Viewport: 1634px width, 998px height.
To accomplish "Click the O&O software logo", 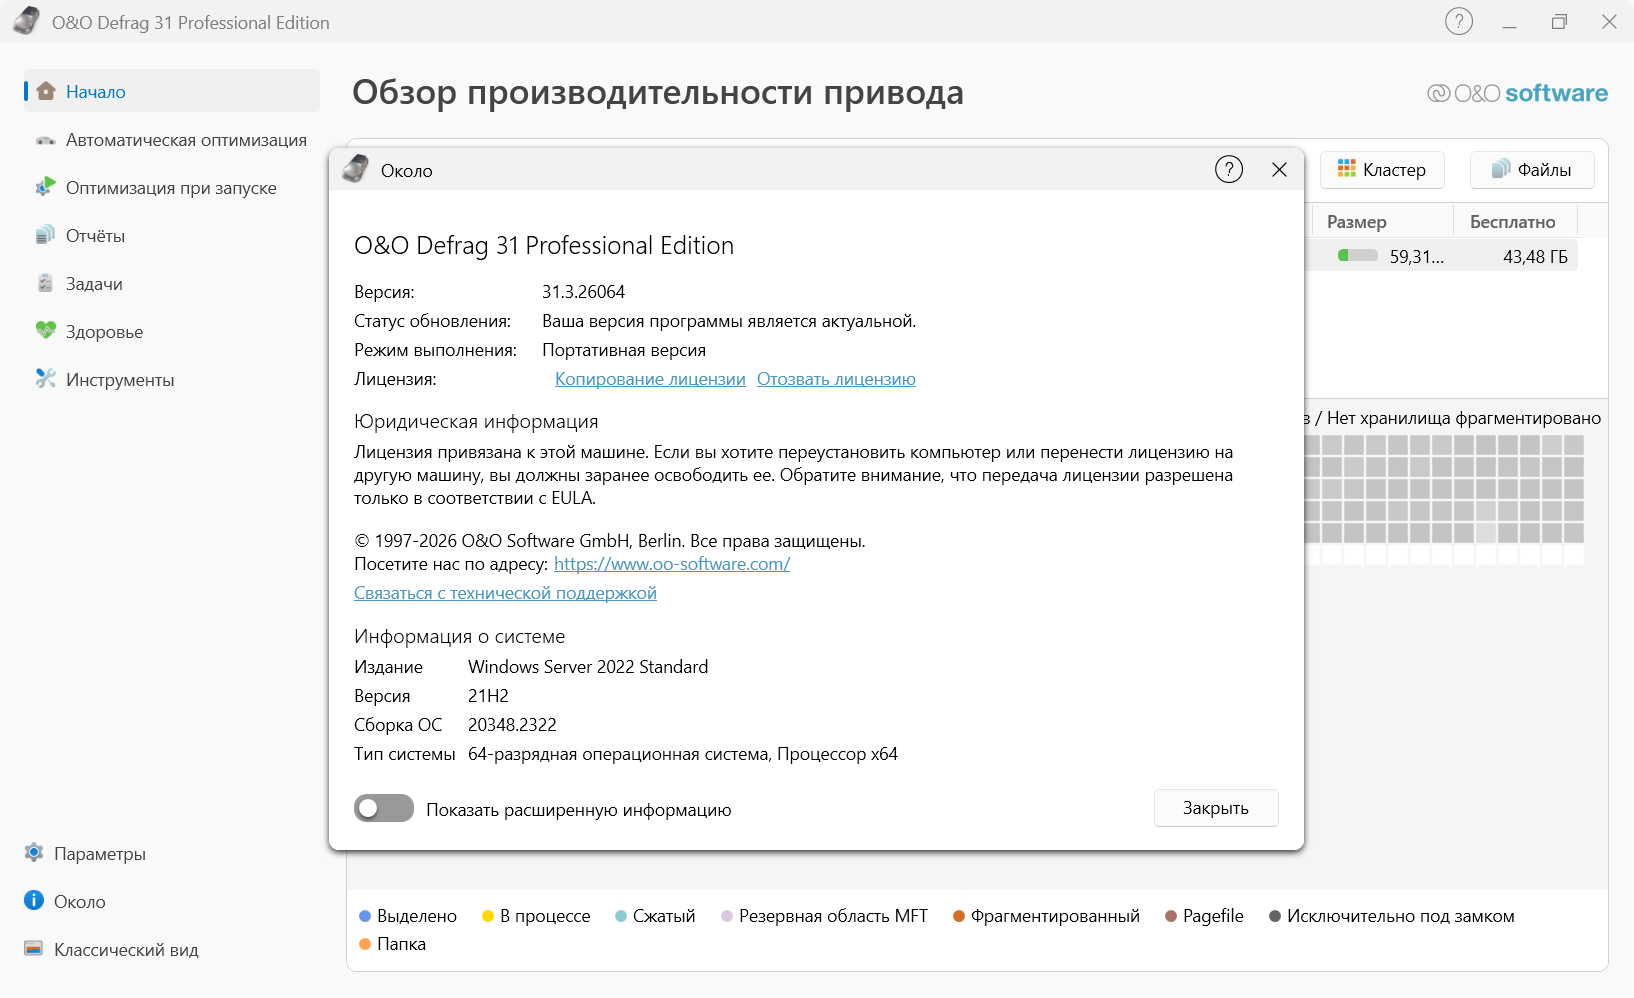I will 1517,93.
